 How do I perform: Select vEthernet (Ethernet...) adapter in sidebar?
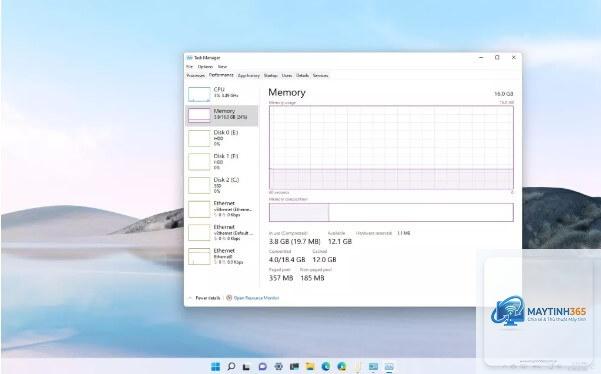click(x=222, y=209)
